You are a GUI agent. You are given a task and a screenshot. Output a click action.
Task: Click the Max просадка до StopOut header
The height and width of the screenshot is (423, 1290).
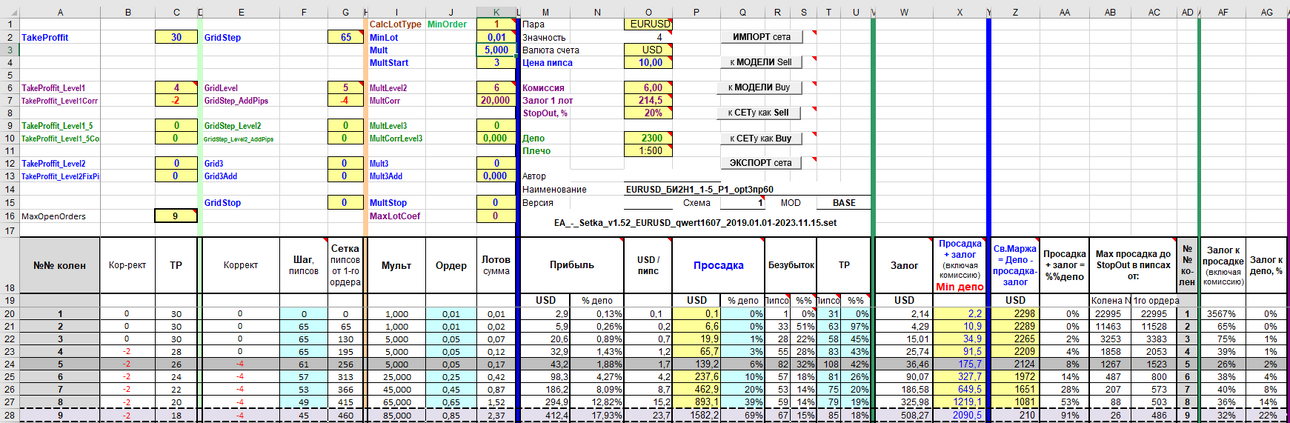[1131, 263]
